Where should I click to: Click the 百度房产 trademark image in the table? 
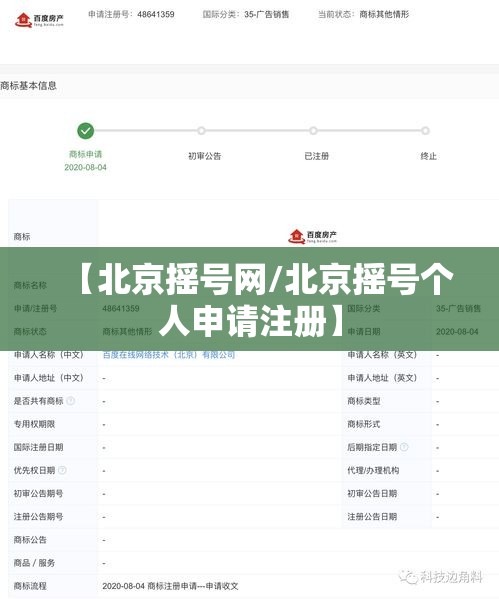(x=313, y=236)
